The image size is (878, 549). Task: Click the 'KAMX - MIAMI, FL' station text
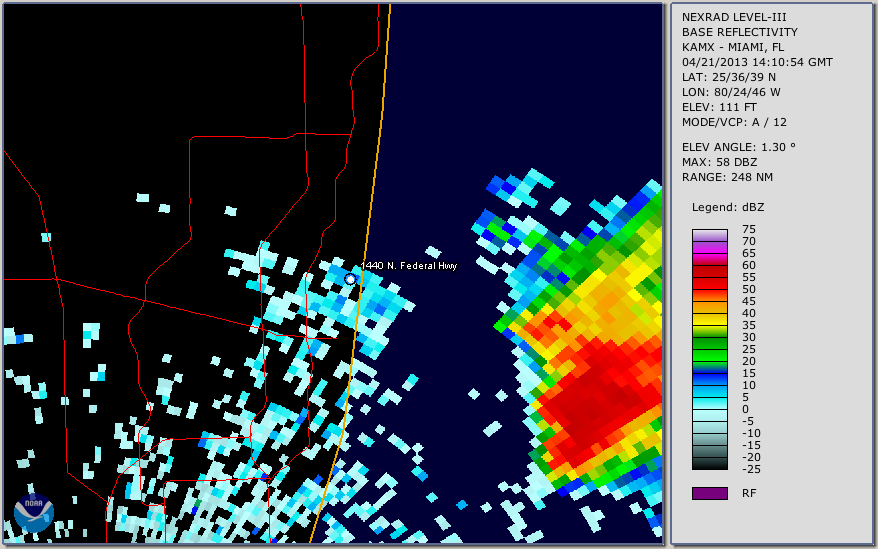[733, 47]
